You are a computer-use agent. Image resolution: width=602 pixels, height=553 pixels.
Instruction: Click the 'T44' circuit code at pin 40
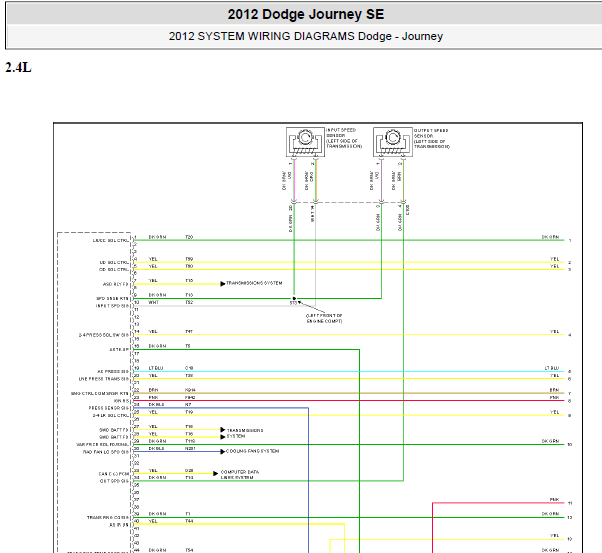(x=189, y=521)
